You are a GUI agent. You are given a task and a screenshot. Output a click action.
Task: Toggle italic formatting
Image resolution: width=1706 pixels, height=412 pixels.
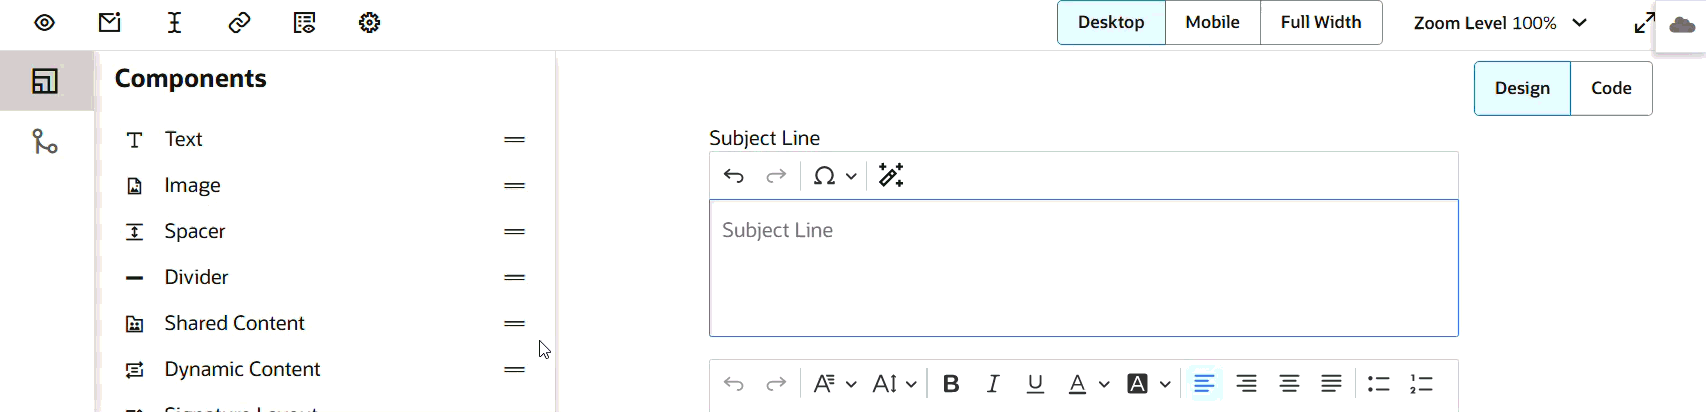(993, 384)
